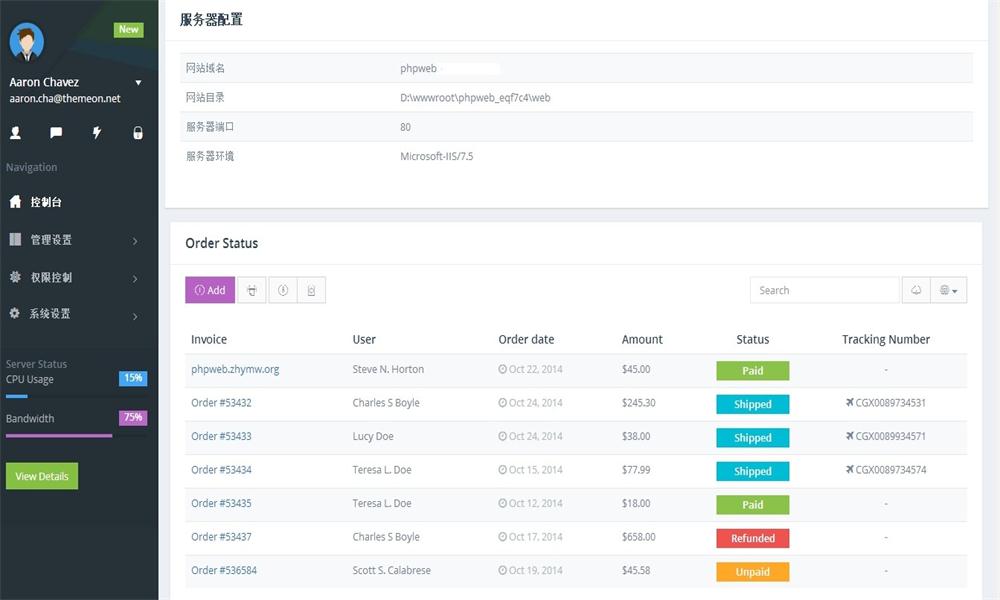The height and width of the screenshot is (600, 1000).
Task: Click the last icon button right of Add
Action: click(x=311, y=290)
